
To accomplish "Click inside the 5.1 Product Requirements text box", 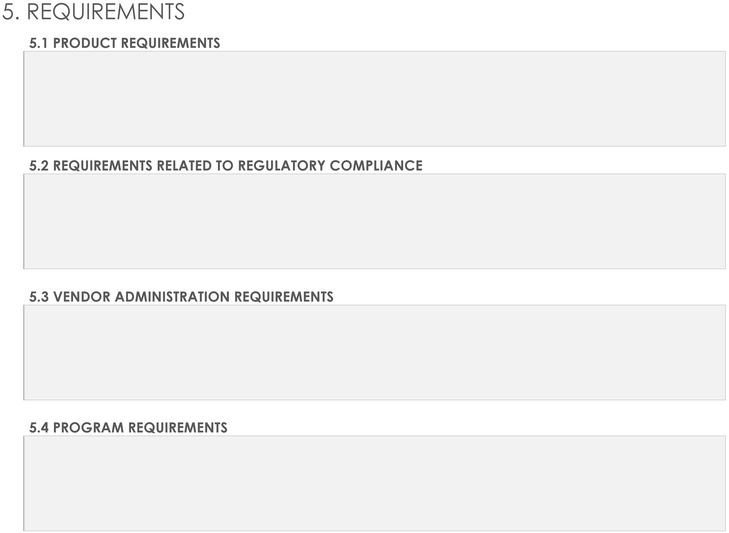I will click(x=374, y=99).
